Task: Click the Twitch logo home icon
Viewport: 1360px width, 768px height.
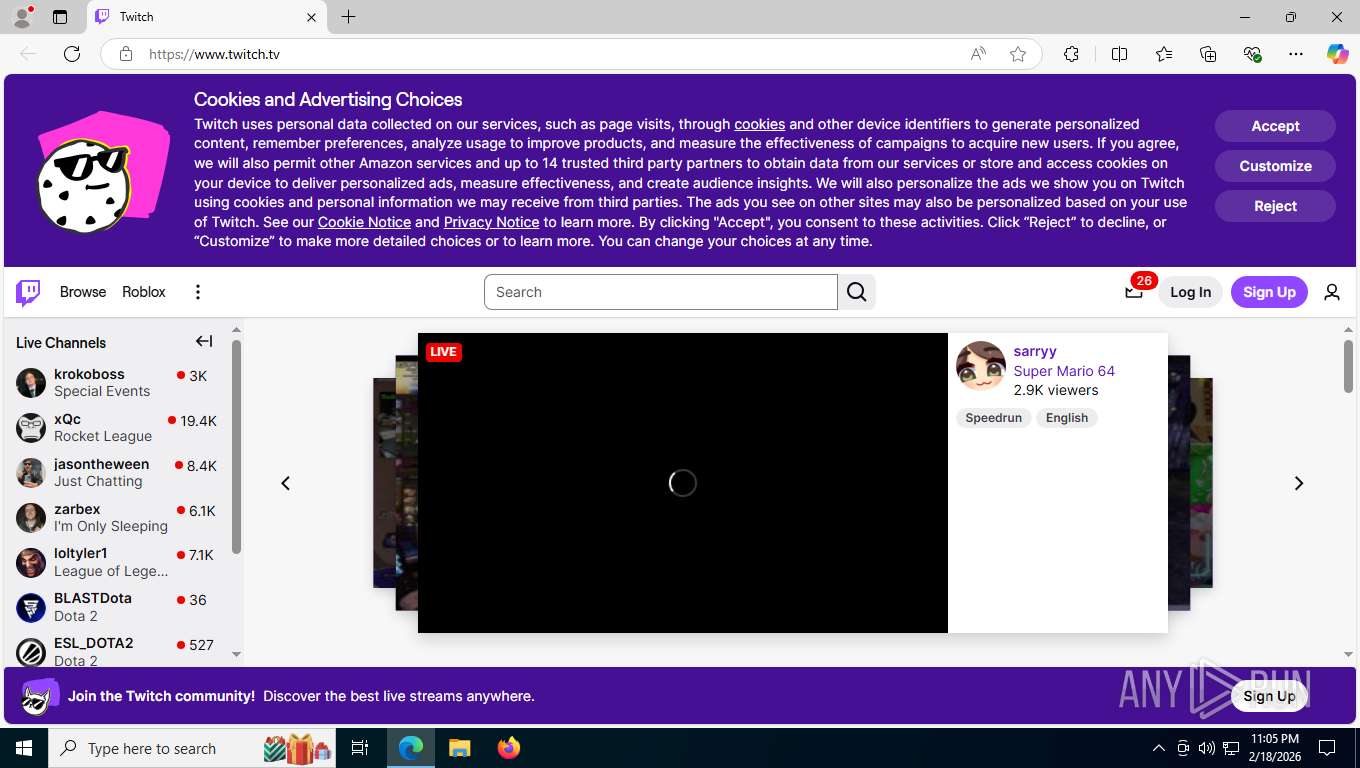Action: [28, 292]
